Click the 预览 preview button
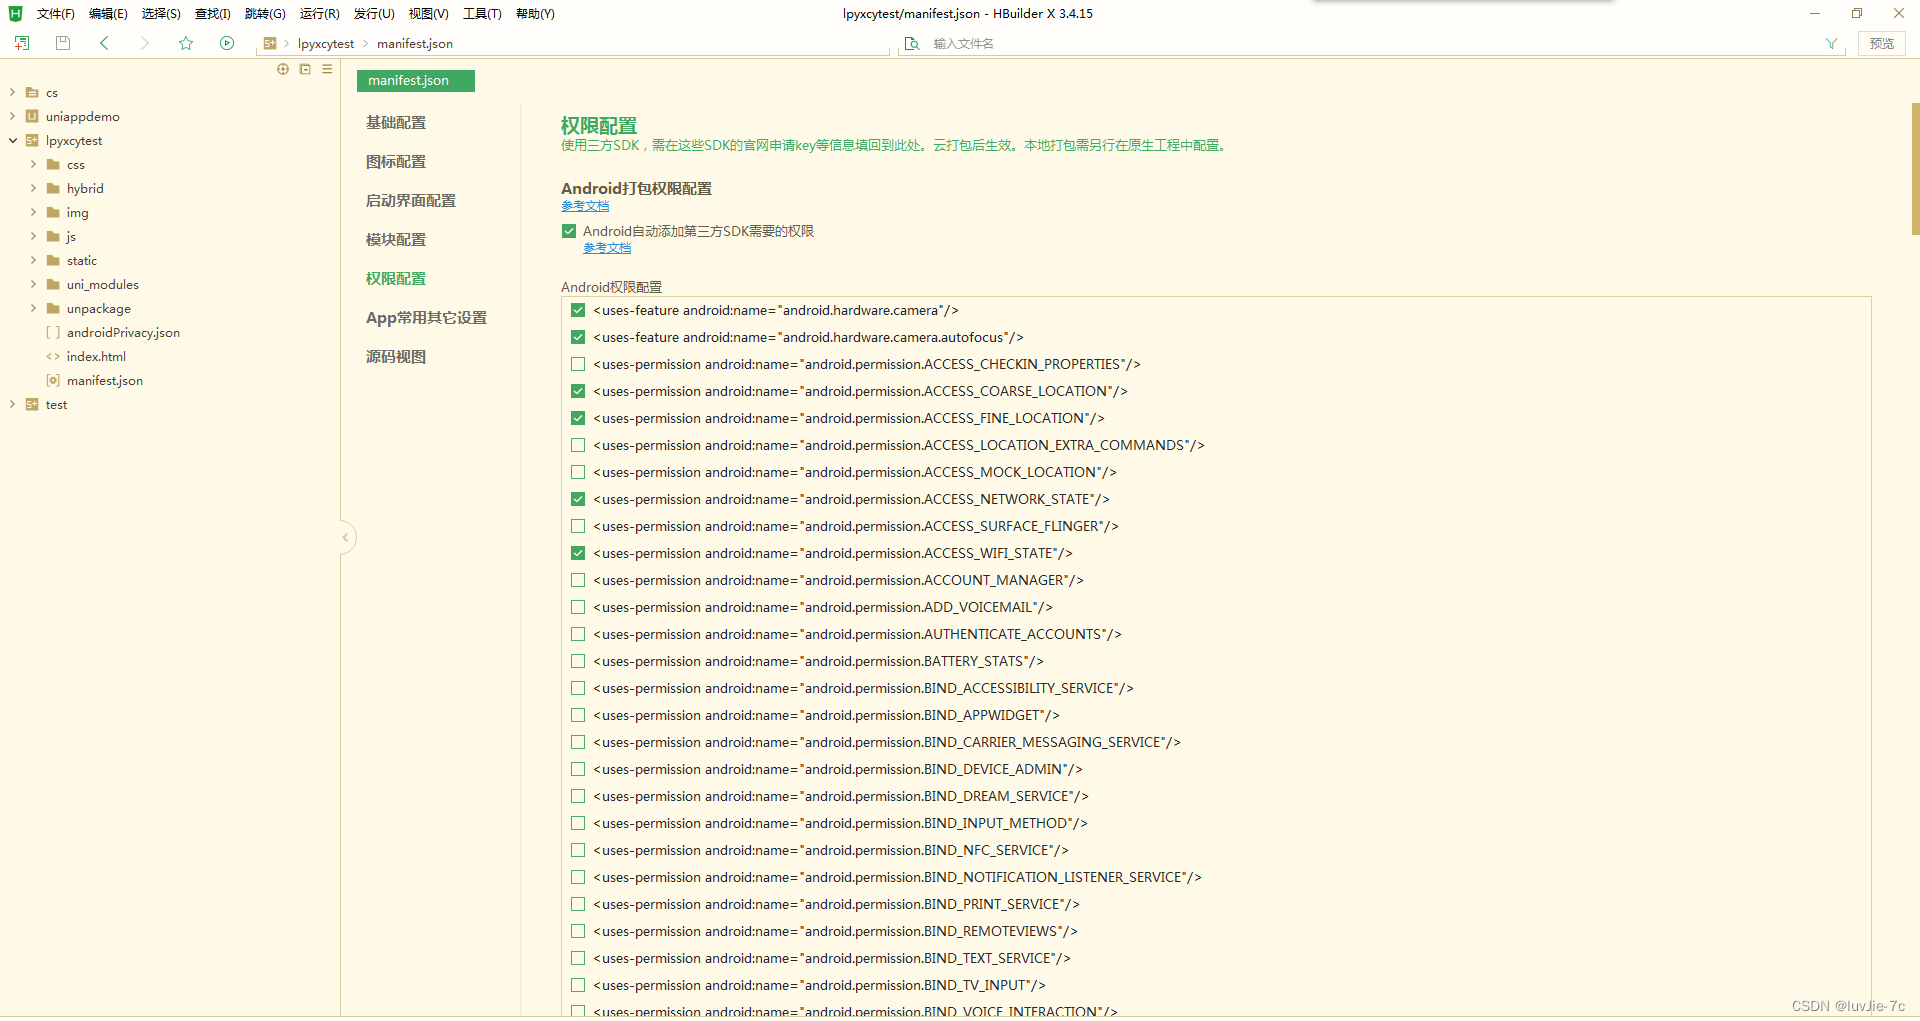Screen dimensions: 1920x1021 coord(1881,43)
